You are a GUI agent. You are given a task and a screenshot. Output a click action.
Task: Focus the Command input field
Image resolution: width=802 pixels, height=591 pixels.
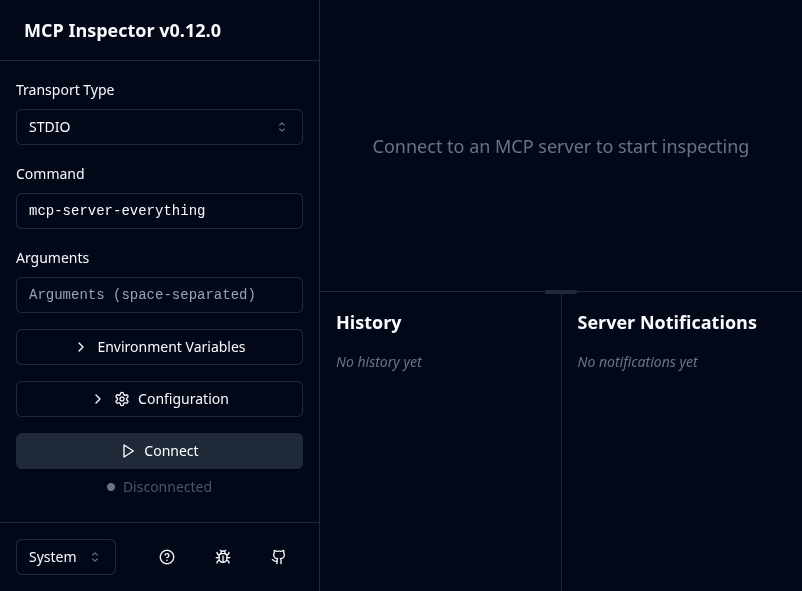(159, 211)
